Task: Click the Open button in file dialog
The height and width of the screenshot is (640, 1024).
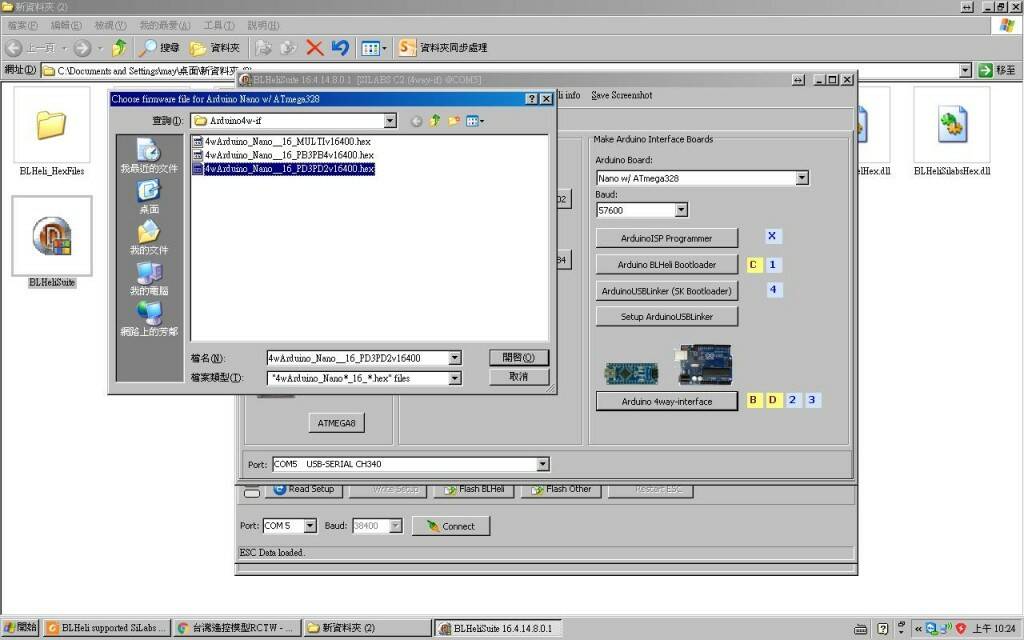Action: [x=519, y=358]
